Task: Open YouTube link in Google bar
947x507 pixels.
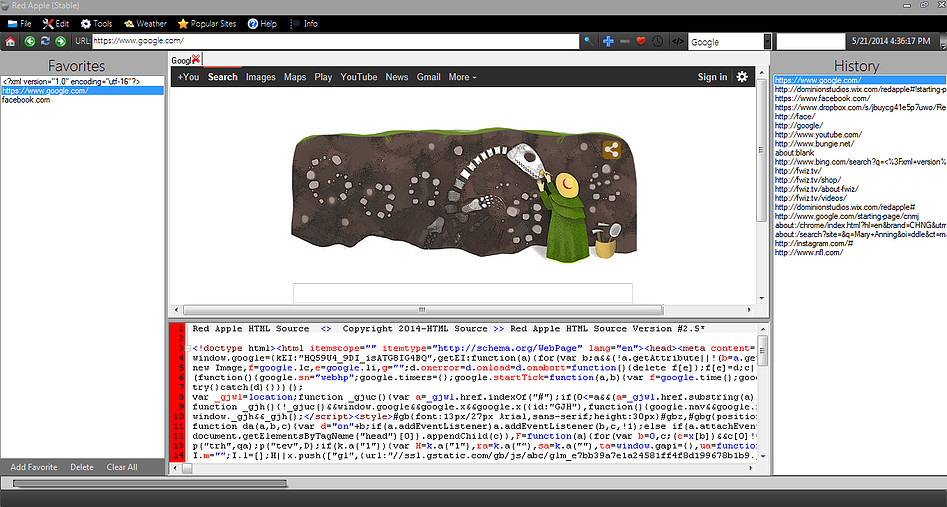Action: pos(359,77)
